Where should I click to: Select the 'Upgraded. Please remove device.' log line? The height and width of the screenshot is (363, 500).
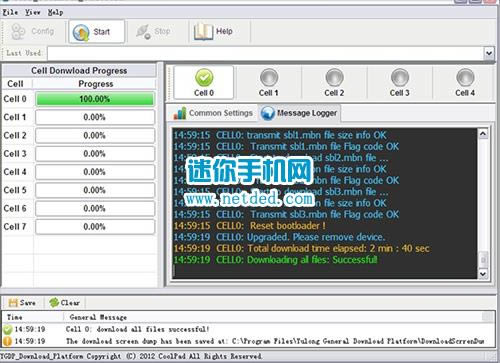(279, 237)
